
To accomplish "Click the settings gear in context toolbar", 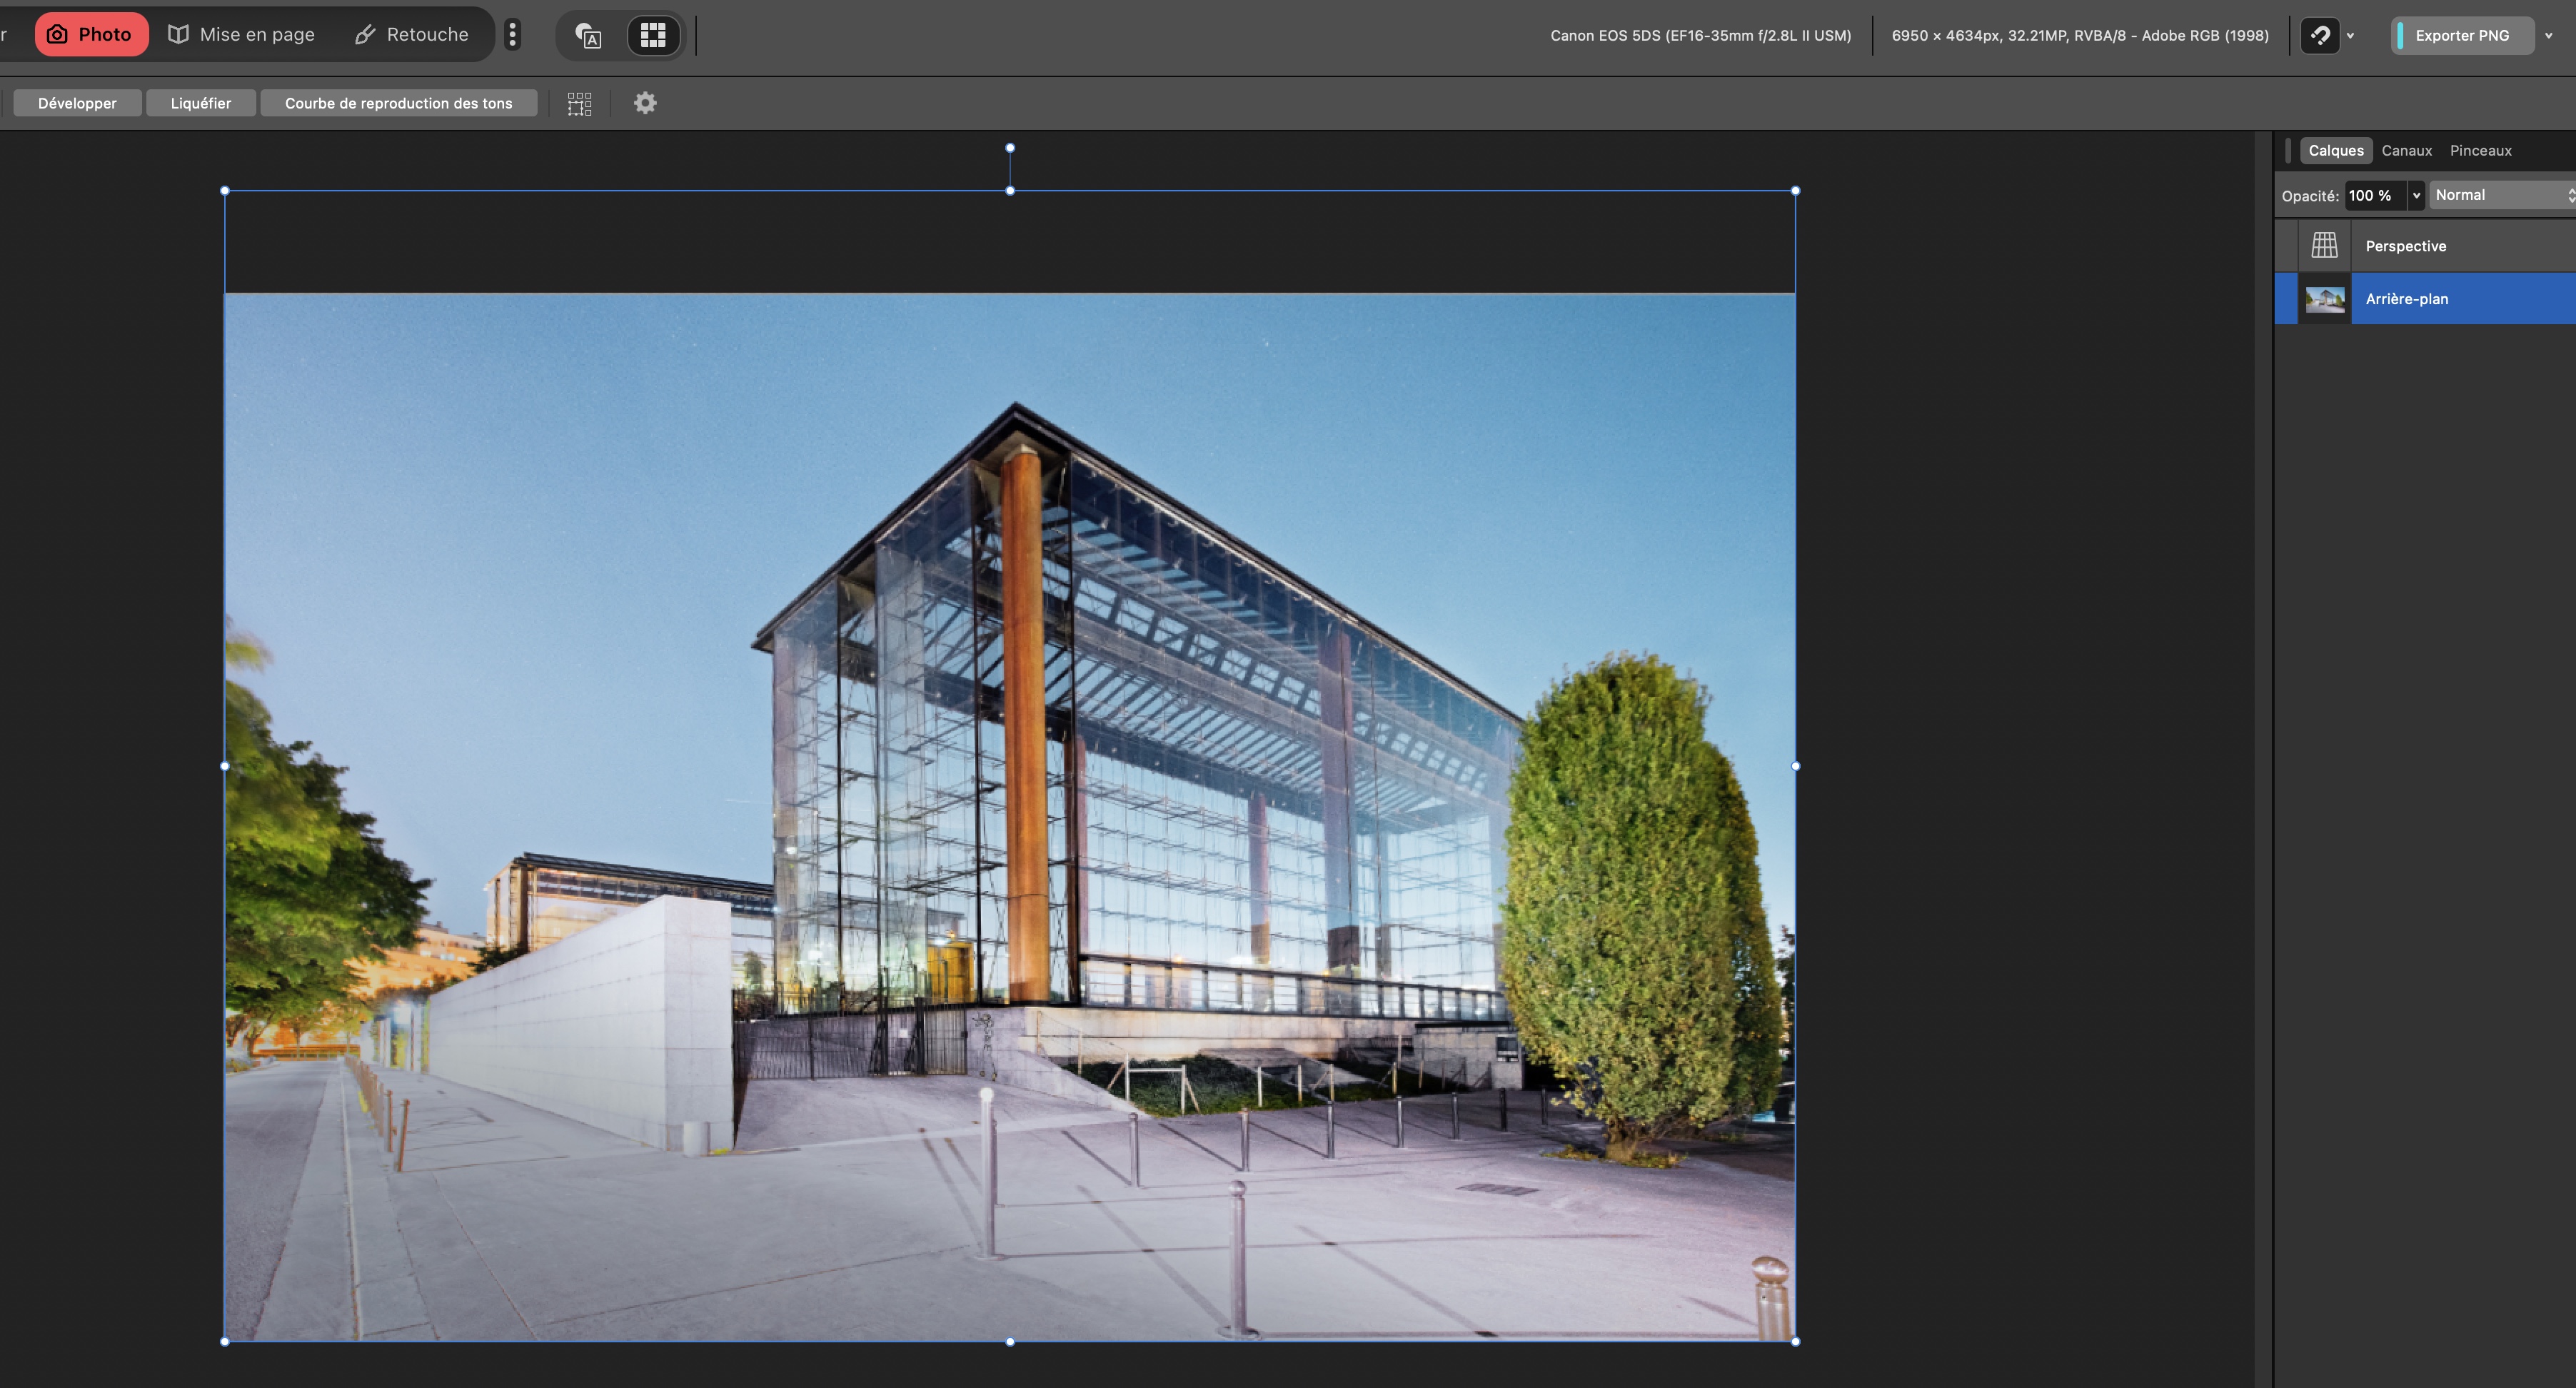I will 645,103.
